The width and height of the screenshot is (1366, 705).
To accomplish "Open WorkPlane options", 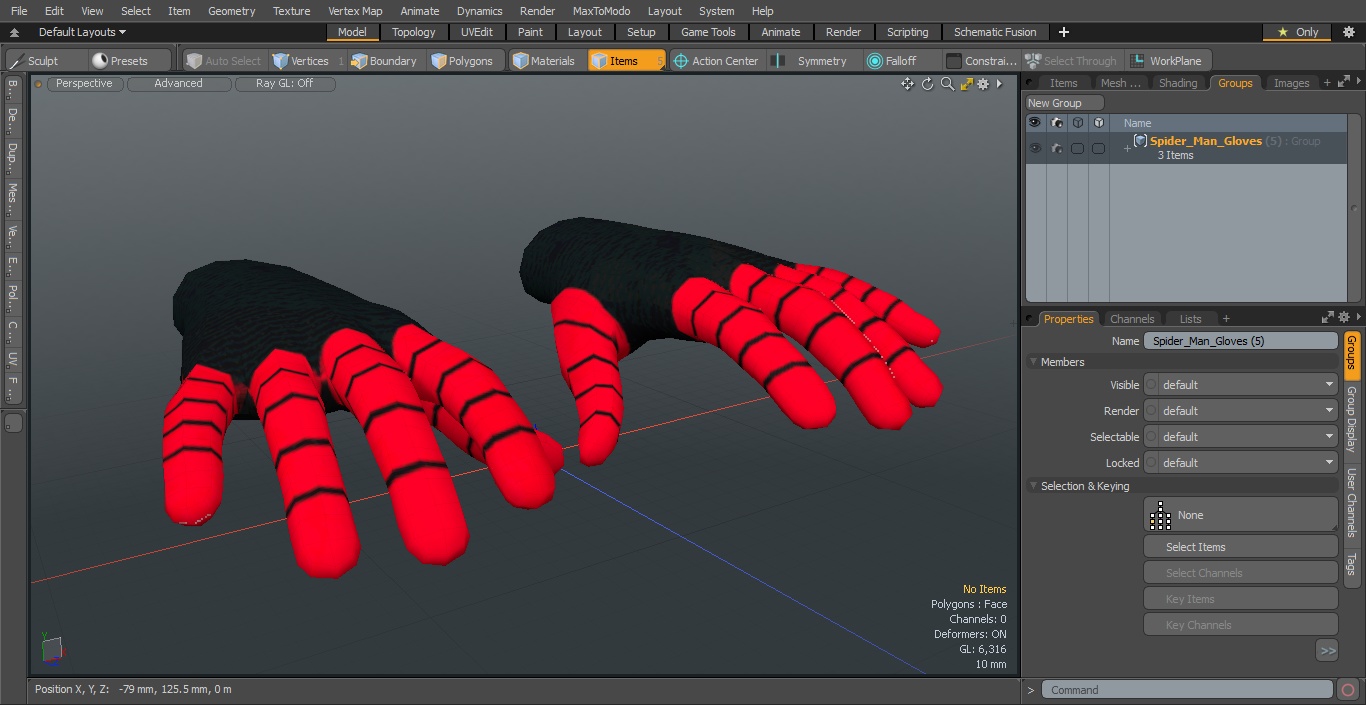I will (1167, 61).
